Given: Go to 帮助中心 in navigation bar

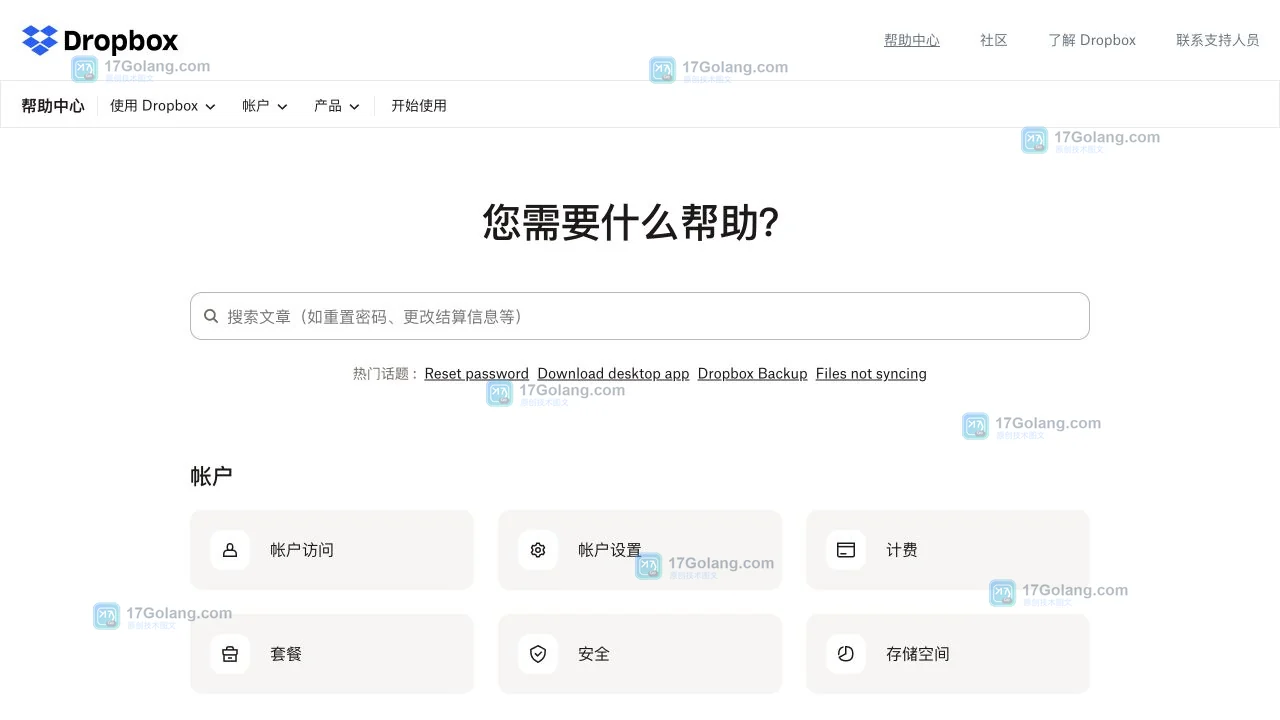Looking at the screenshot, I should click(x=53, y=105).
